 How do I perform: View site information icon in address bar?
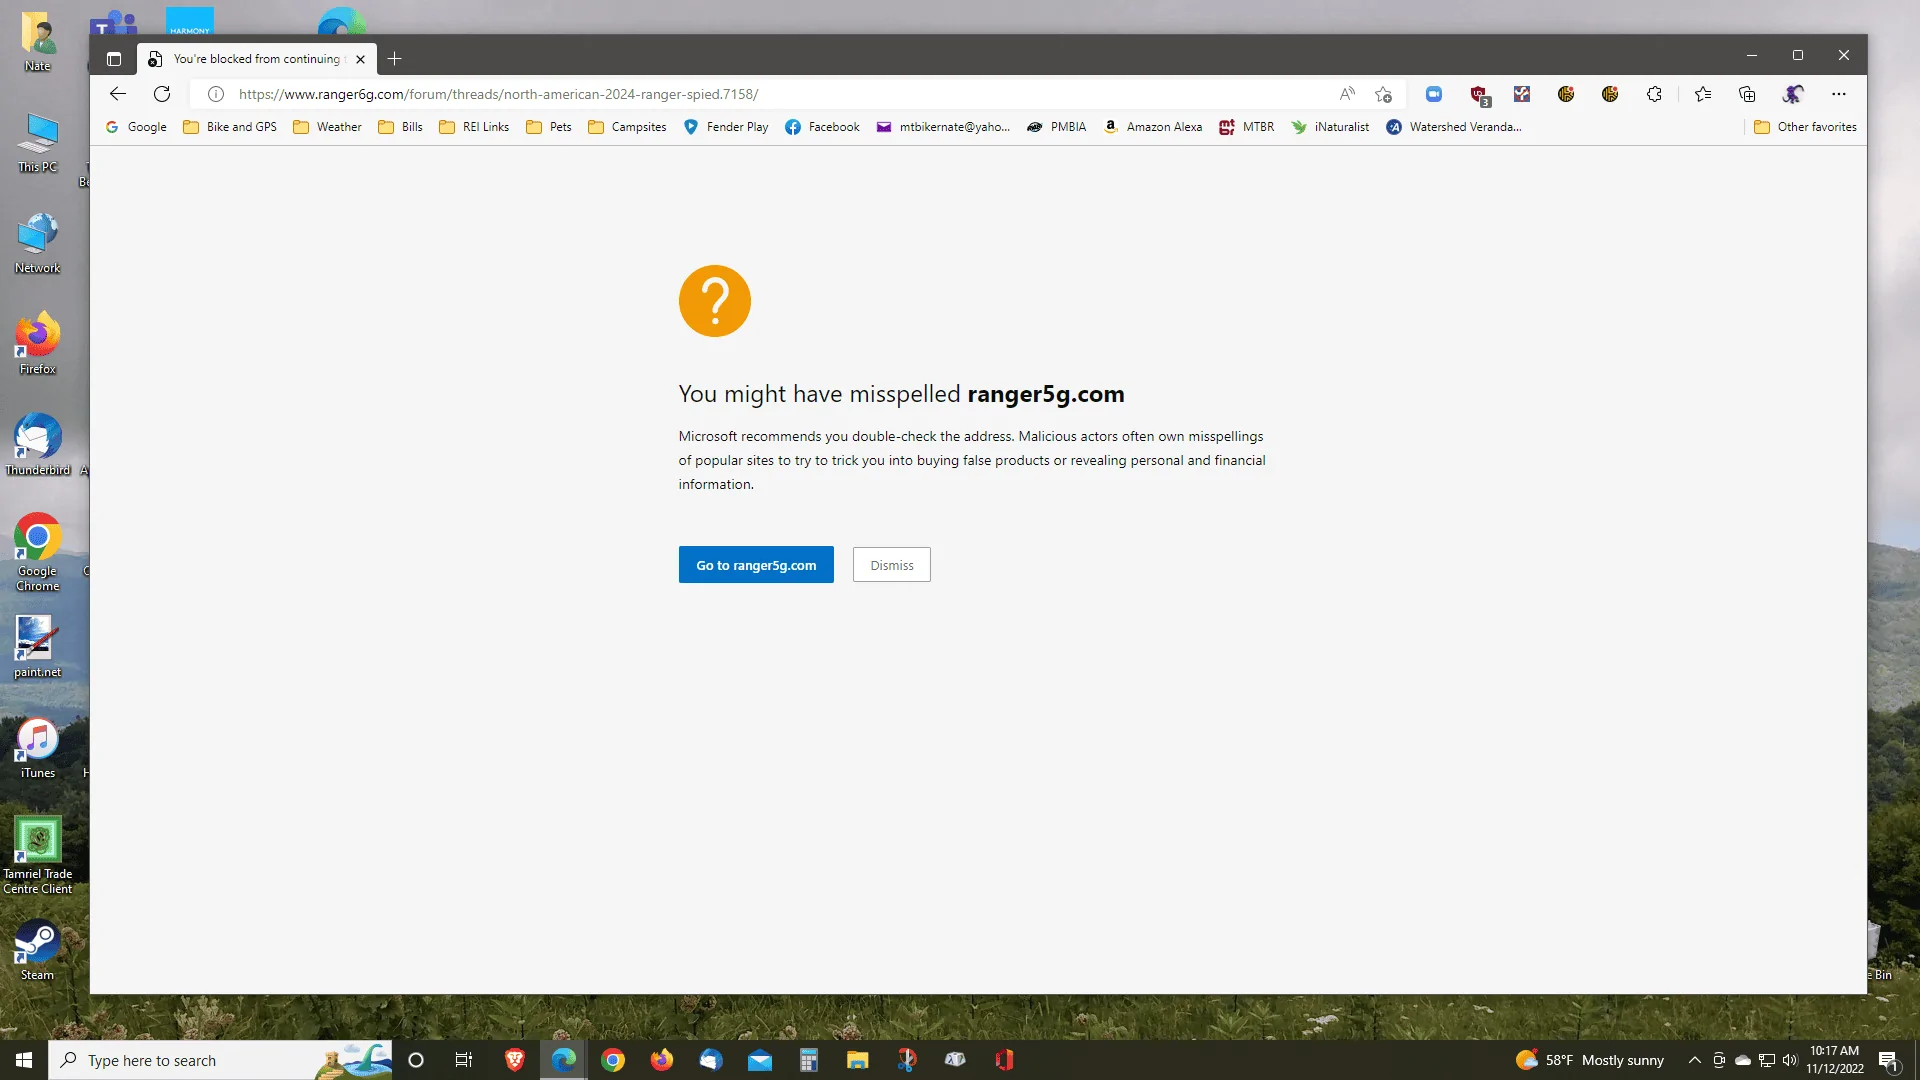[x=215, y=94]
